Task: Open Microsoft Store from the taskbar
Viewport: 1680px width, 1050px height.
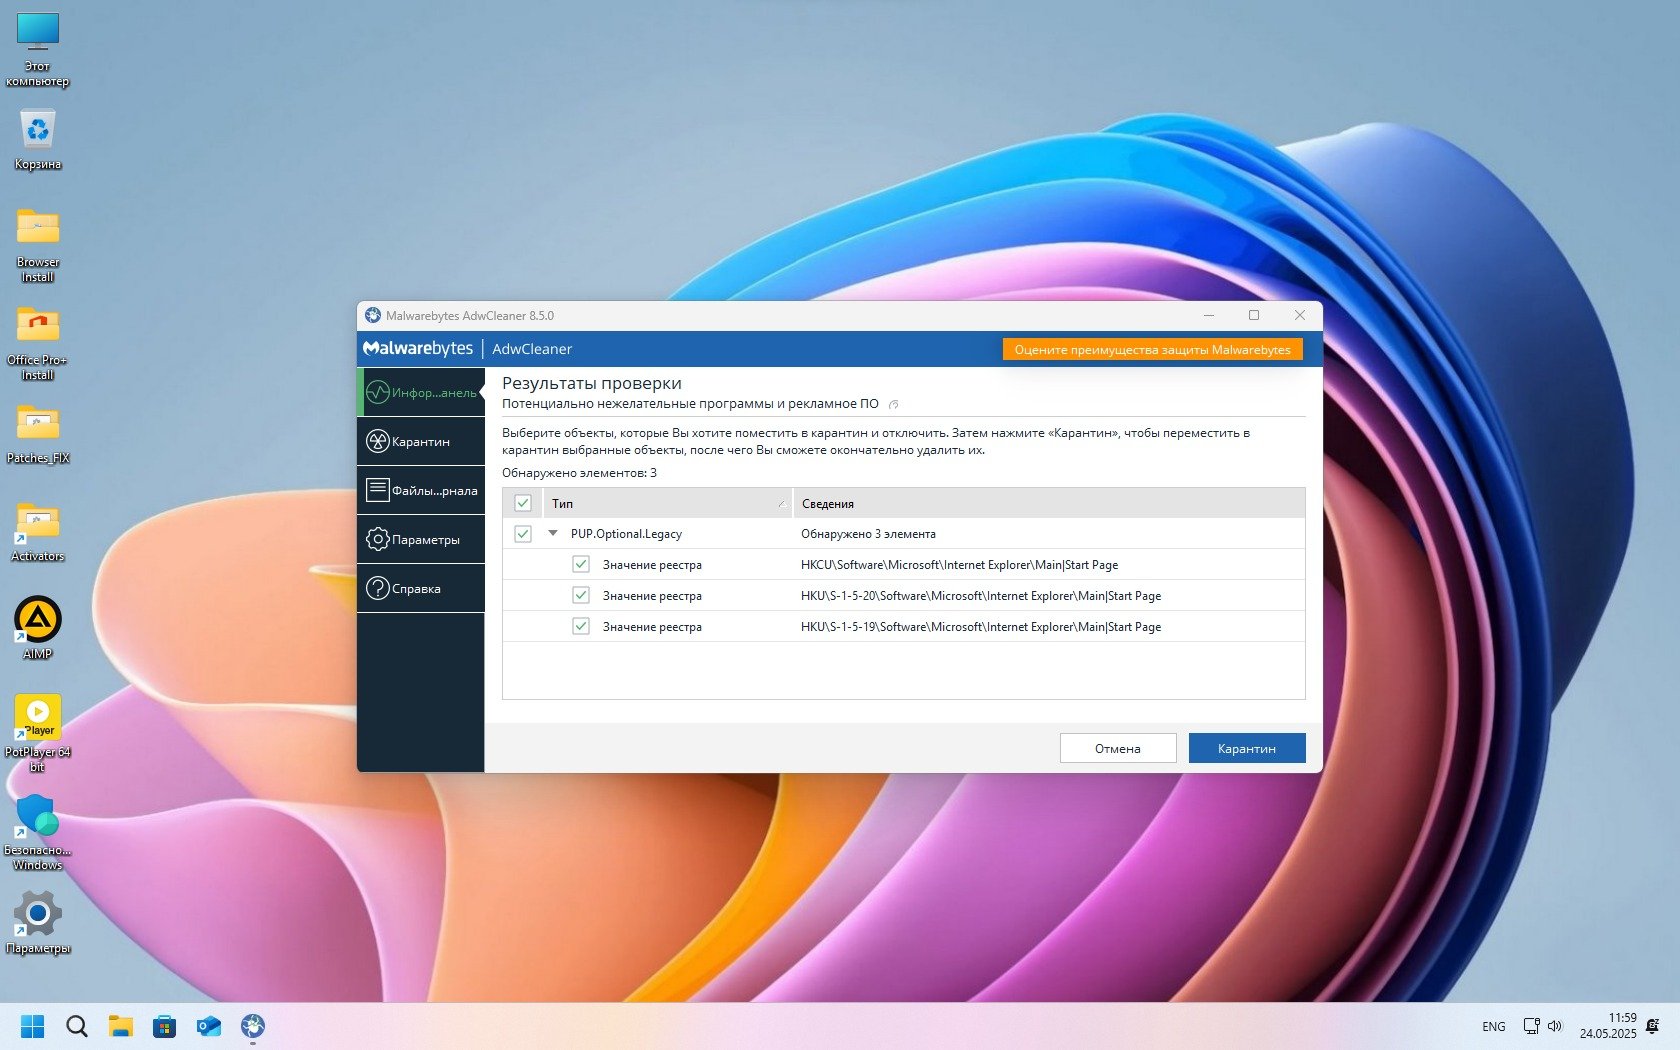Action: tap(165, 1026)
